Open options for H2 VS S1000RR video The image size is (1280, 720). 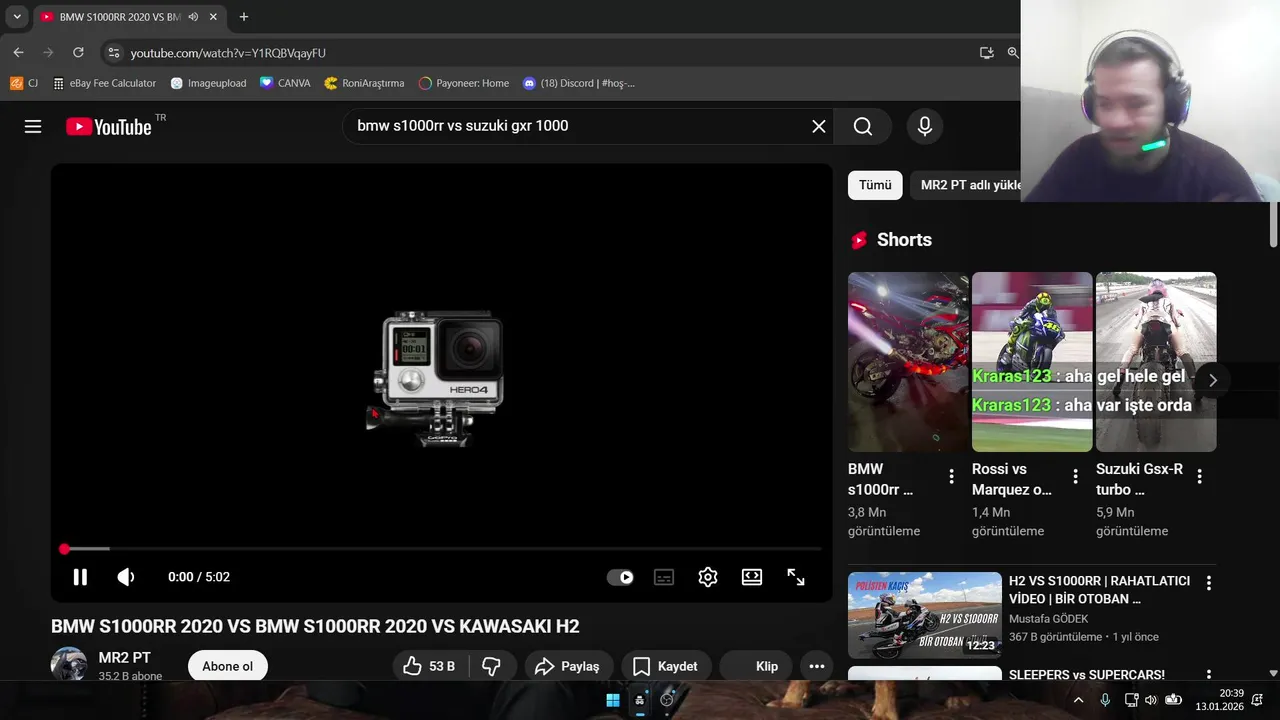tap(1208, 583)
